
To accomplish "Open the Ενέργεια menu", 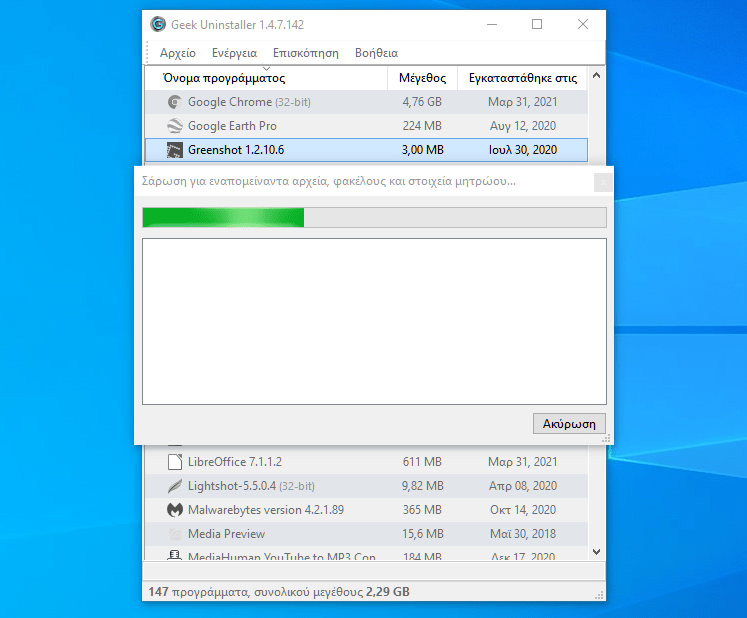I will click(234, 53).
